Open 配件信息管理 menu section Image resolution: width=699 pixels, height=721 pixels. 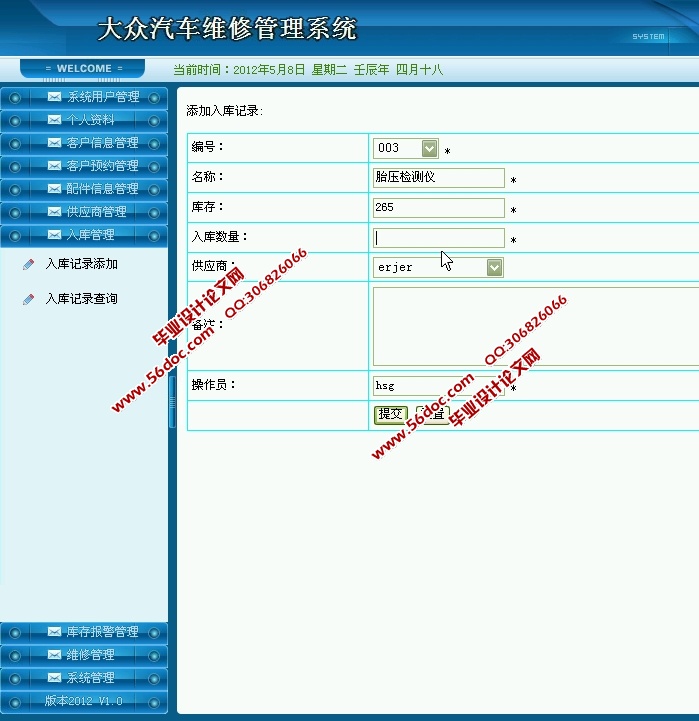coord(84,189)
